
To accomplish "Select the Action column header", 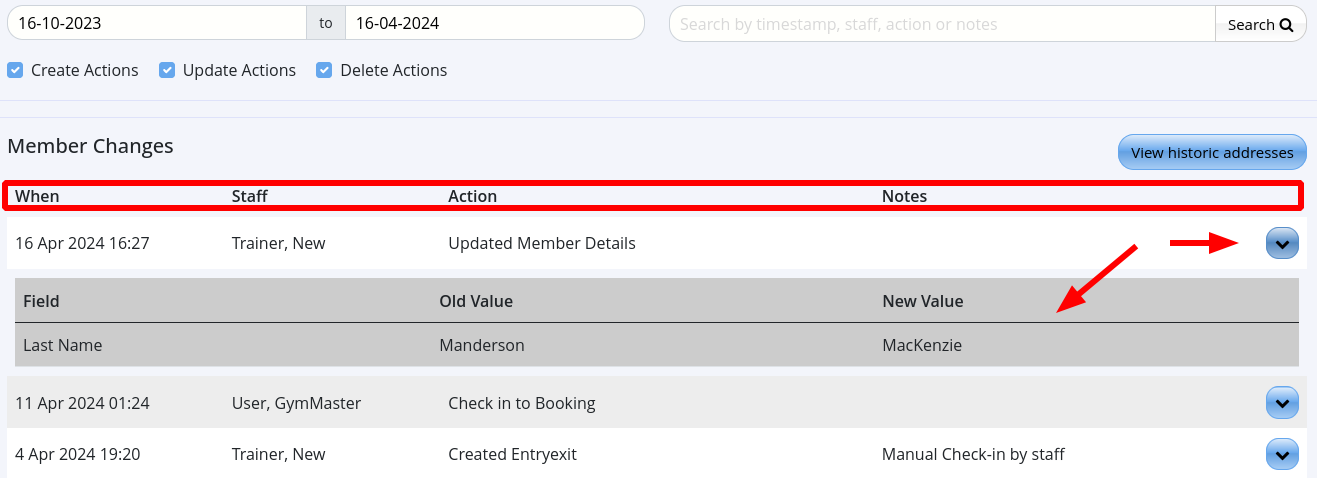I will [472, 196].
